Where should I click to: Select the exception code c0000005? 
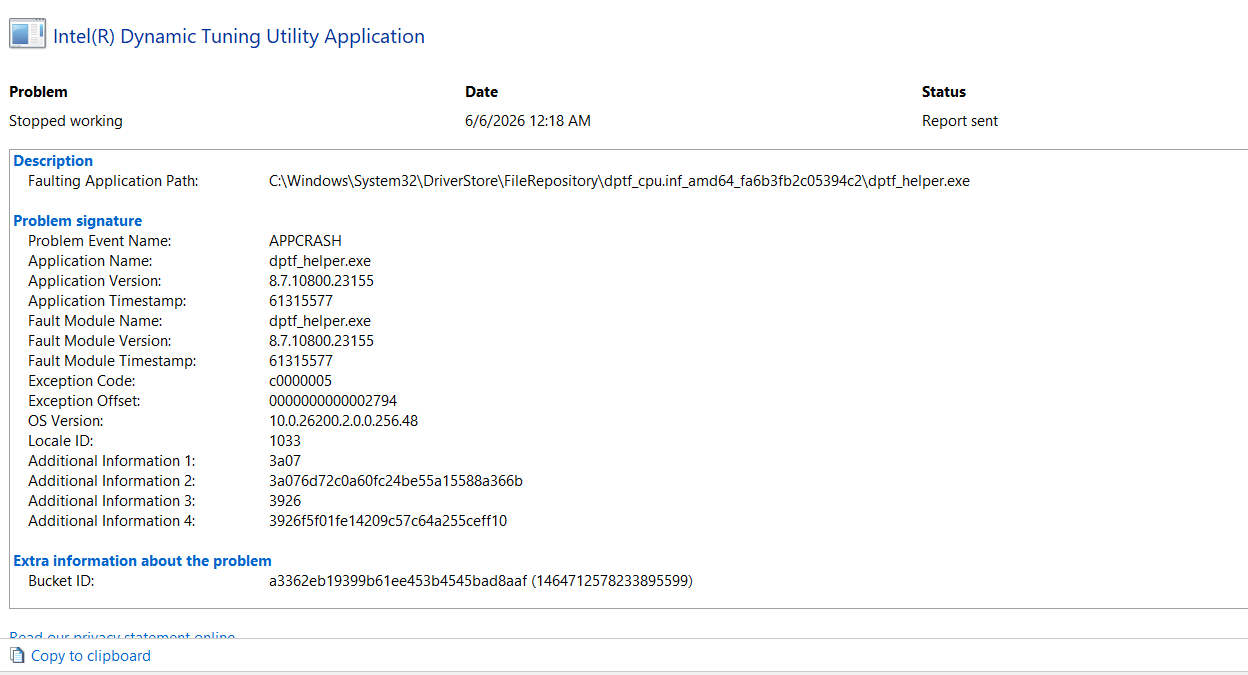(x=300, y=381)
